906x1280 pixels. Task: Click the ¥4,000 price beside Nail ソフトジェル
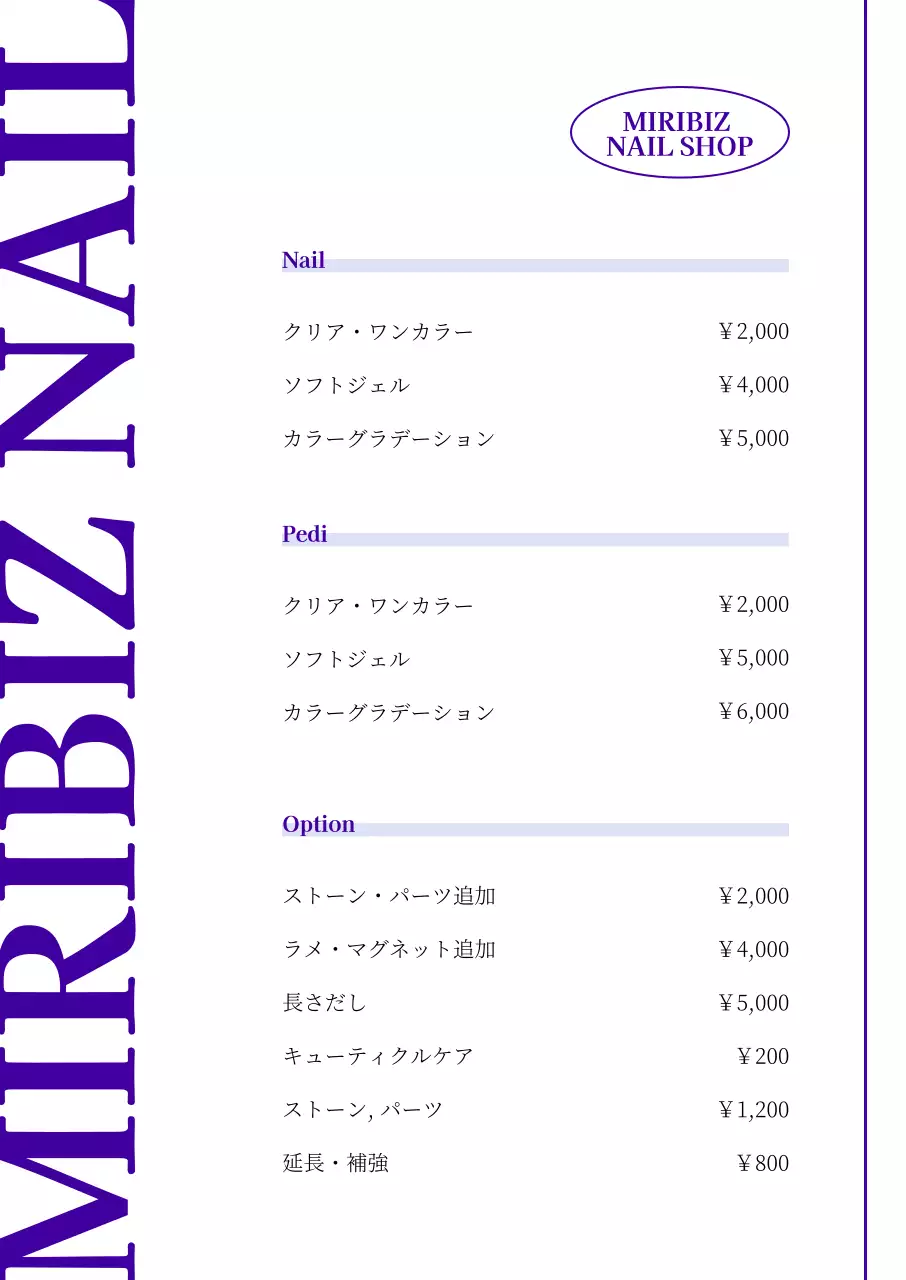(x=753, y=386)
